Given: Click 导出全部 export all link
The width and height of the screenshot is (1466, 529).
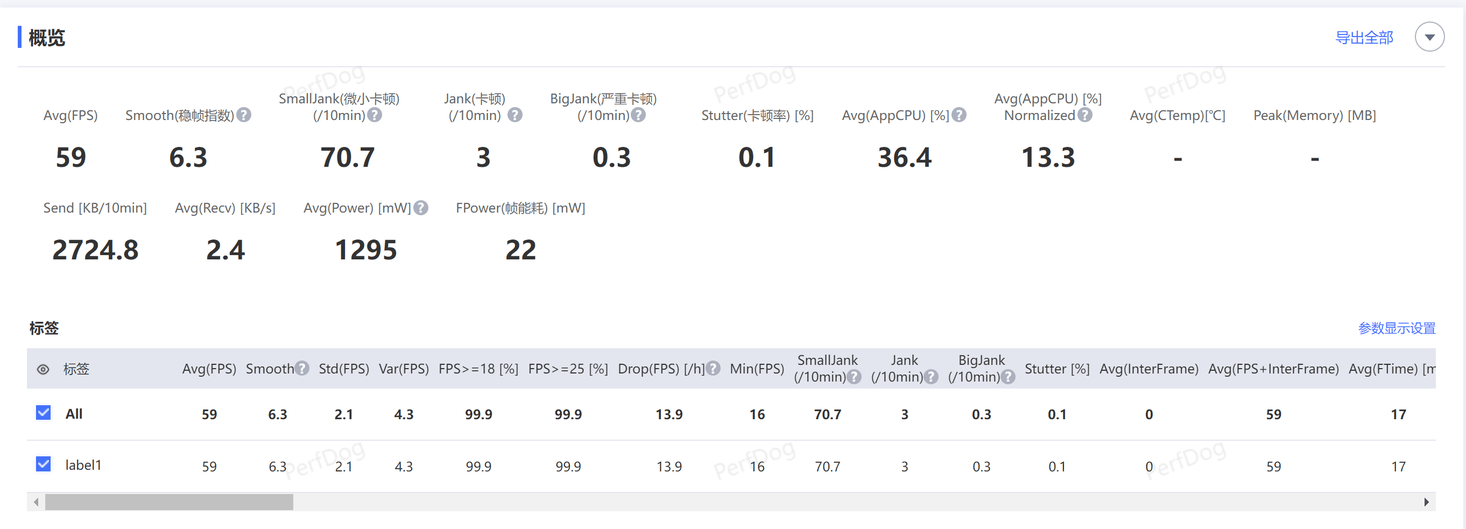Looking at the screenshot, I should tap(1364, 38).
